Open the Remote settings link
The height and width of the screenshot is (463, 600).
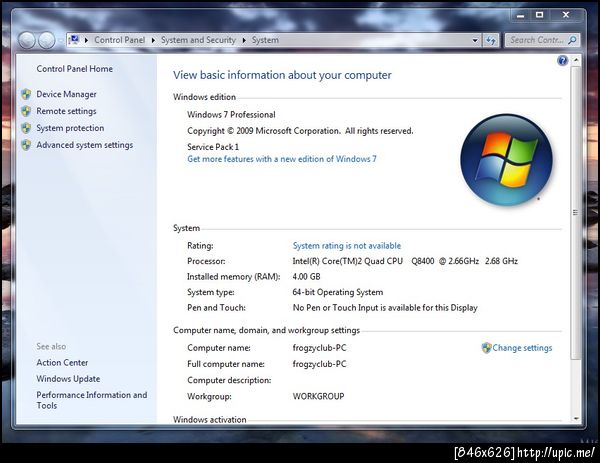pyautogui.click(x=66, y=111)
